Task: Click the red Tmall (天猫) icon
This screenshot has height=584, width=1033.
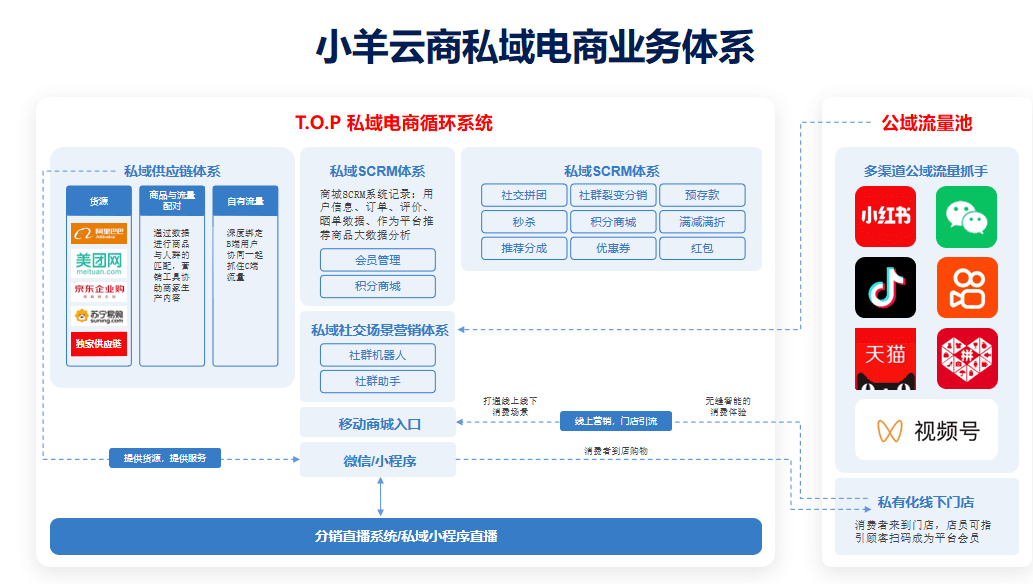Action: (x=885, y=359)
